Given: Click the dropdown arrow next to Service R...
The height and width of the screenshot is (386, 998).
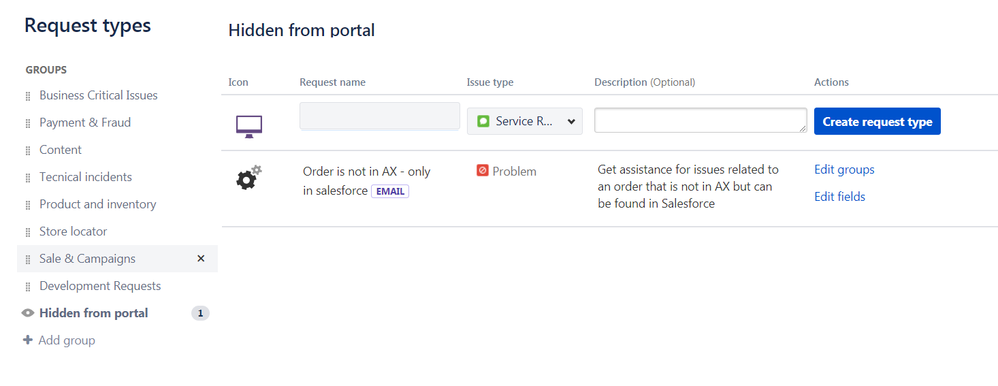Looking at the screenshot, I should [x=571, y=122].
